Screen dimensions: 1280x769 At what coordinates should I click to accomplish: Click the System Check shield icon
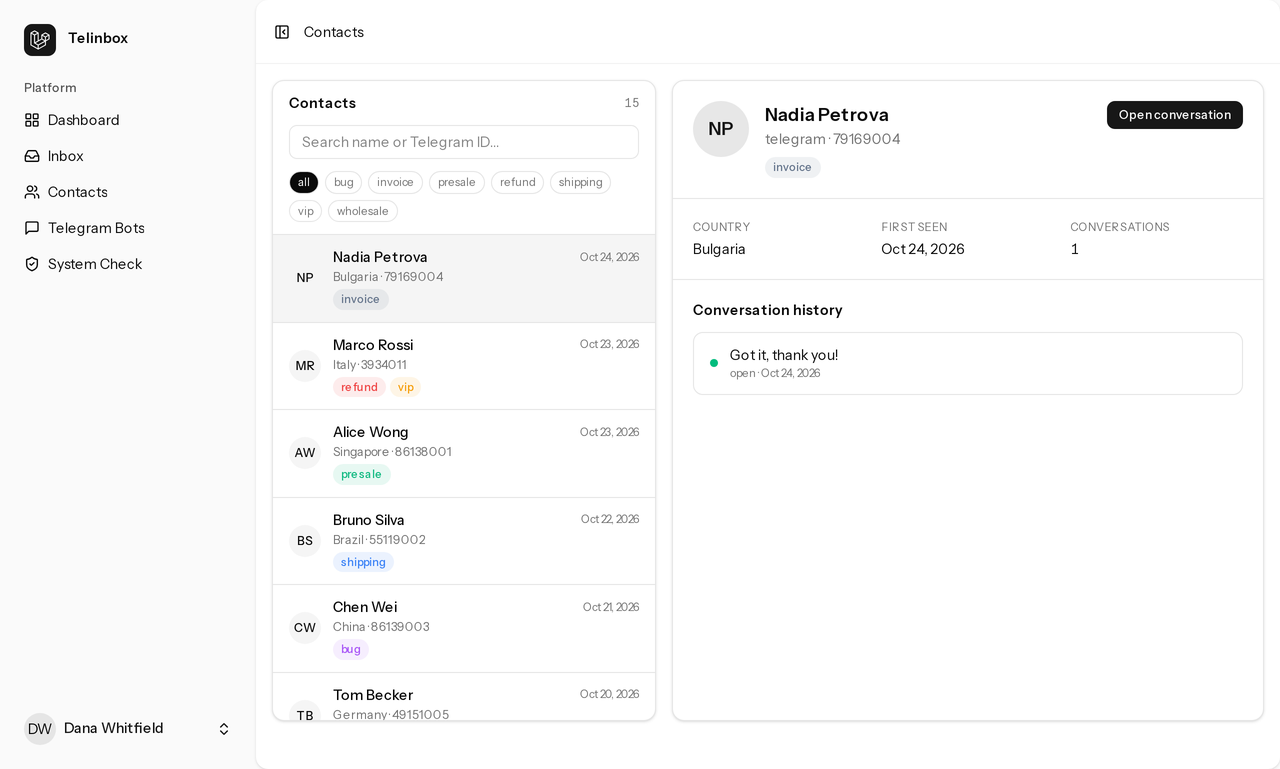(x=32, y=264)
